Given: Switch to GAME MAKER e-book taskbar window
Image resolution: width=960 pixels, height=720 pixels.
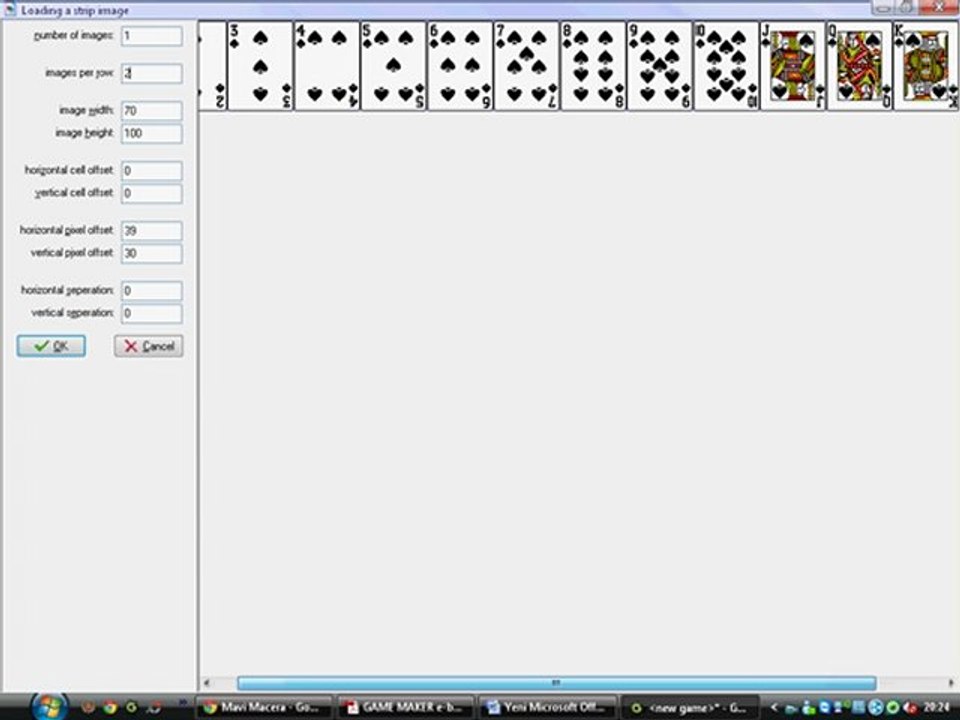Looking at the screenshot, I should [x=406, y=707].
